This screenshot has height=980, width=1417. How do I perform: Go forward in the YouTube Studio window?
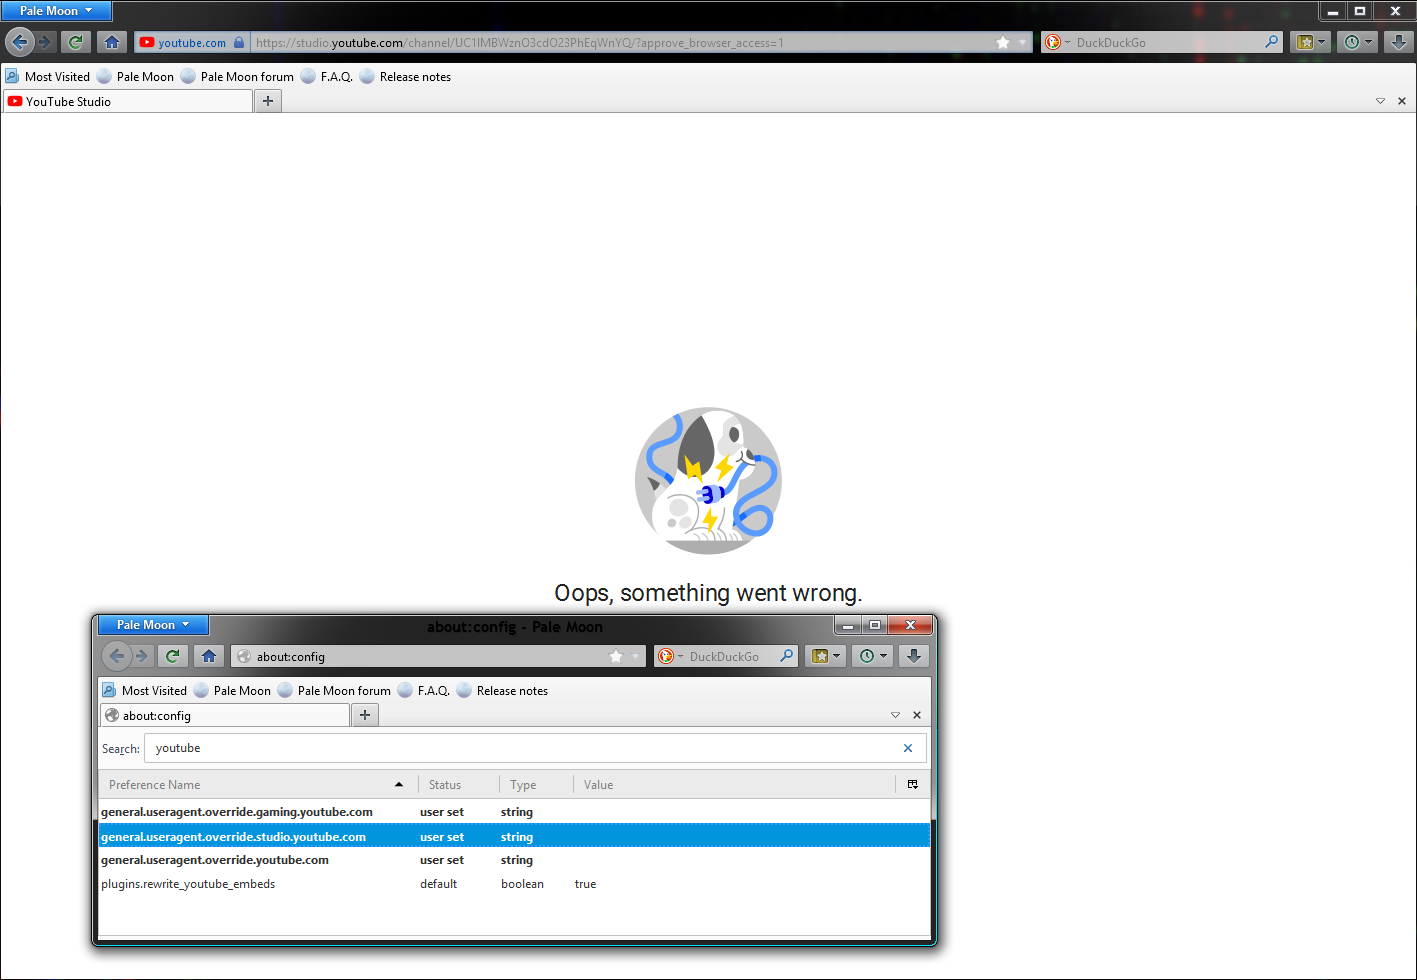pyautogui.click(x=44, y=42)
